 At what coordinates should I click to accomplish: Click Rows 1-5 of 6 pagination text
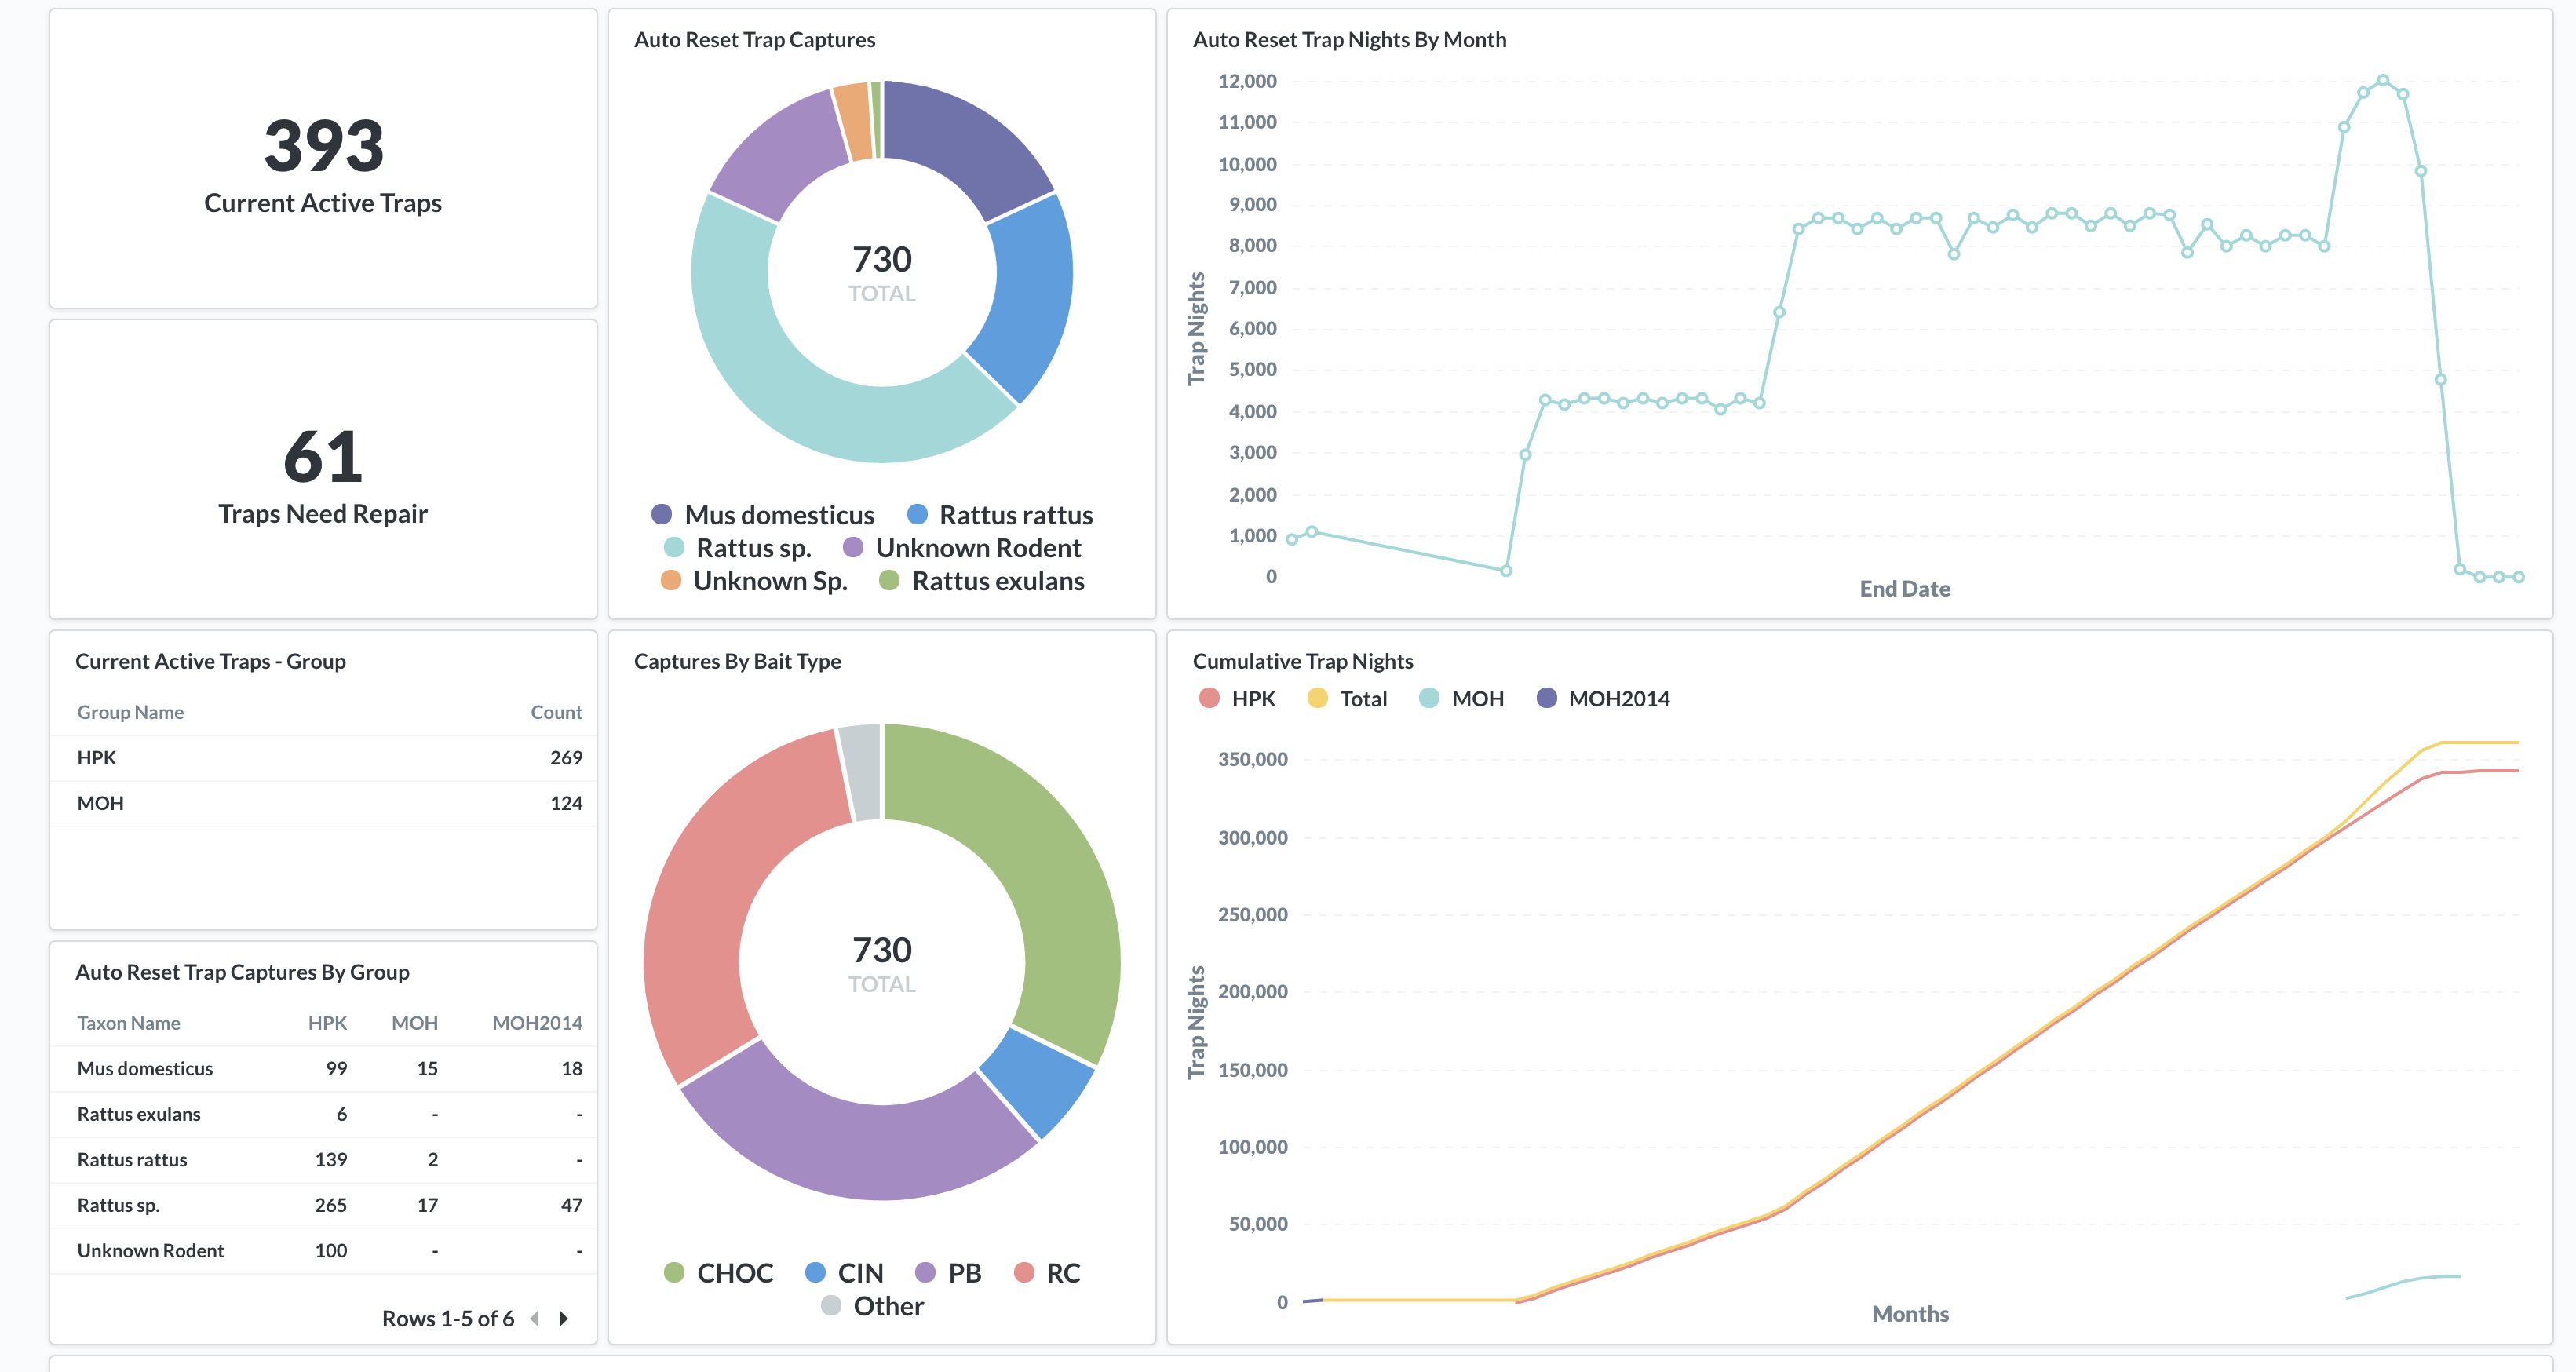coord(448,1319)
